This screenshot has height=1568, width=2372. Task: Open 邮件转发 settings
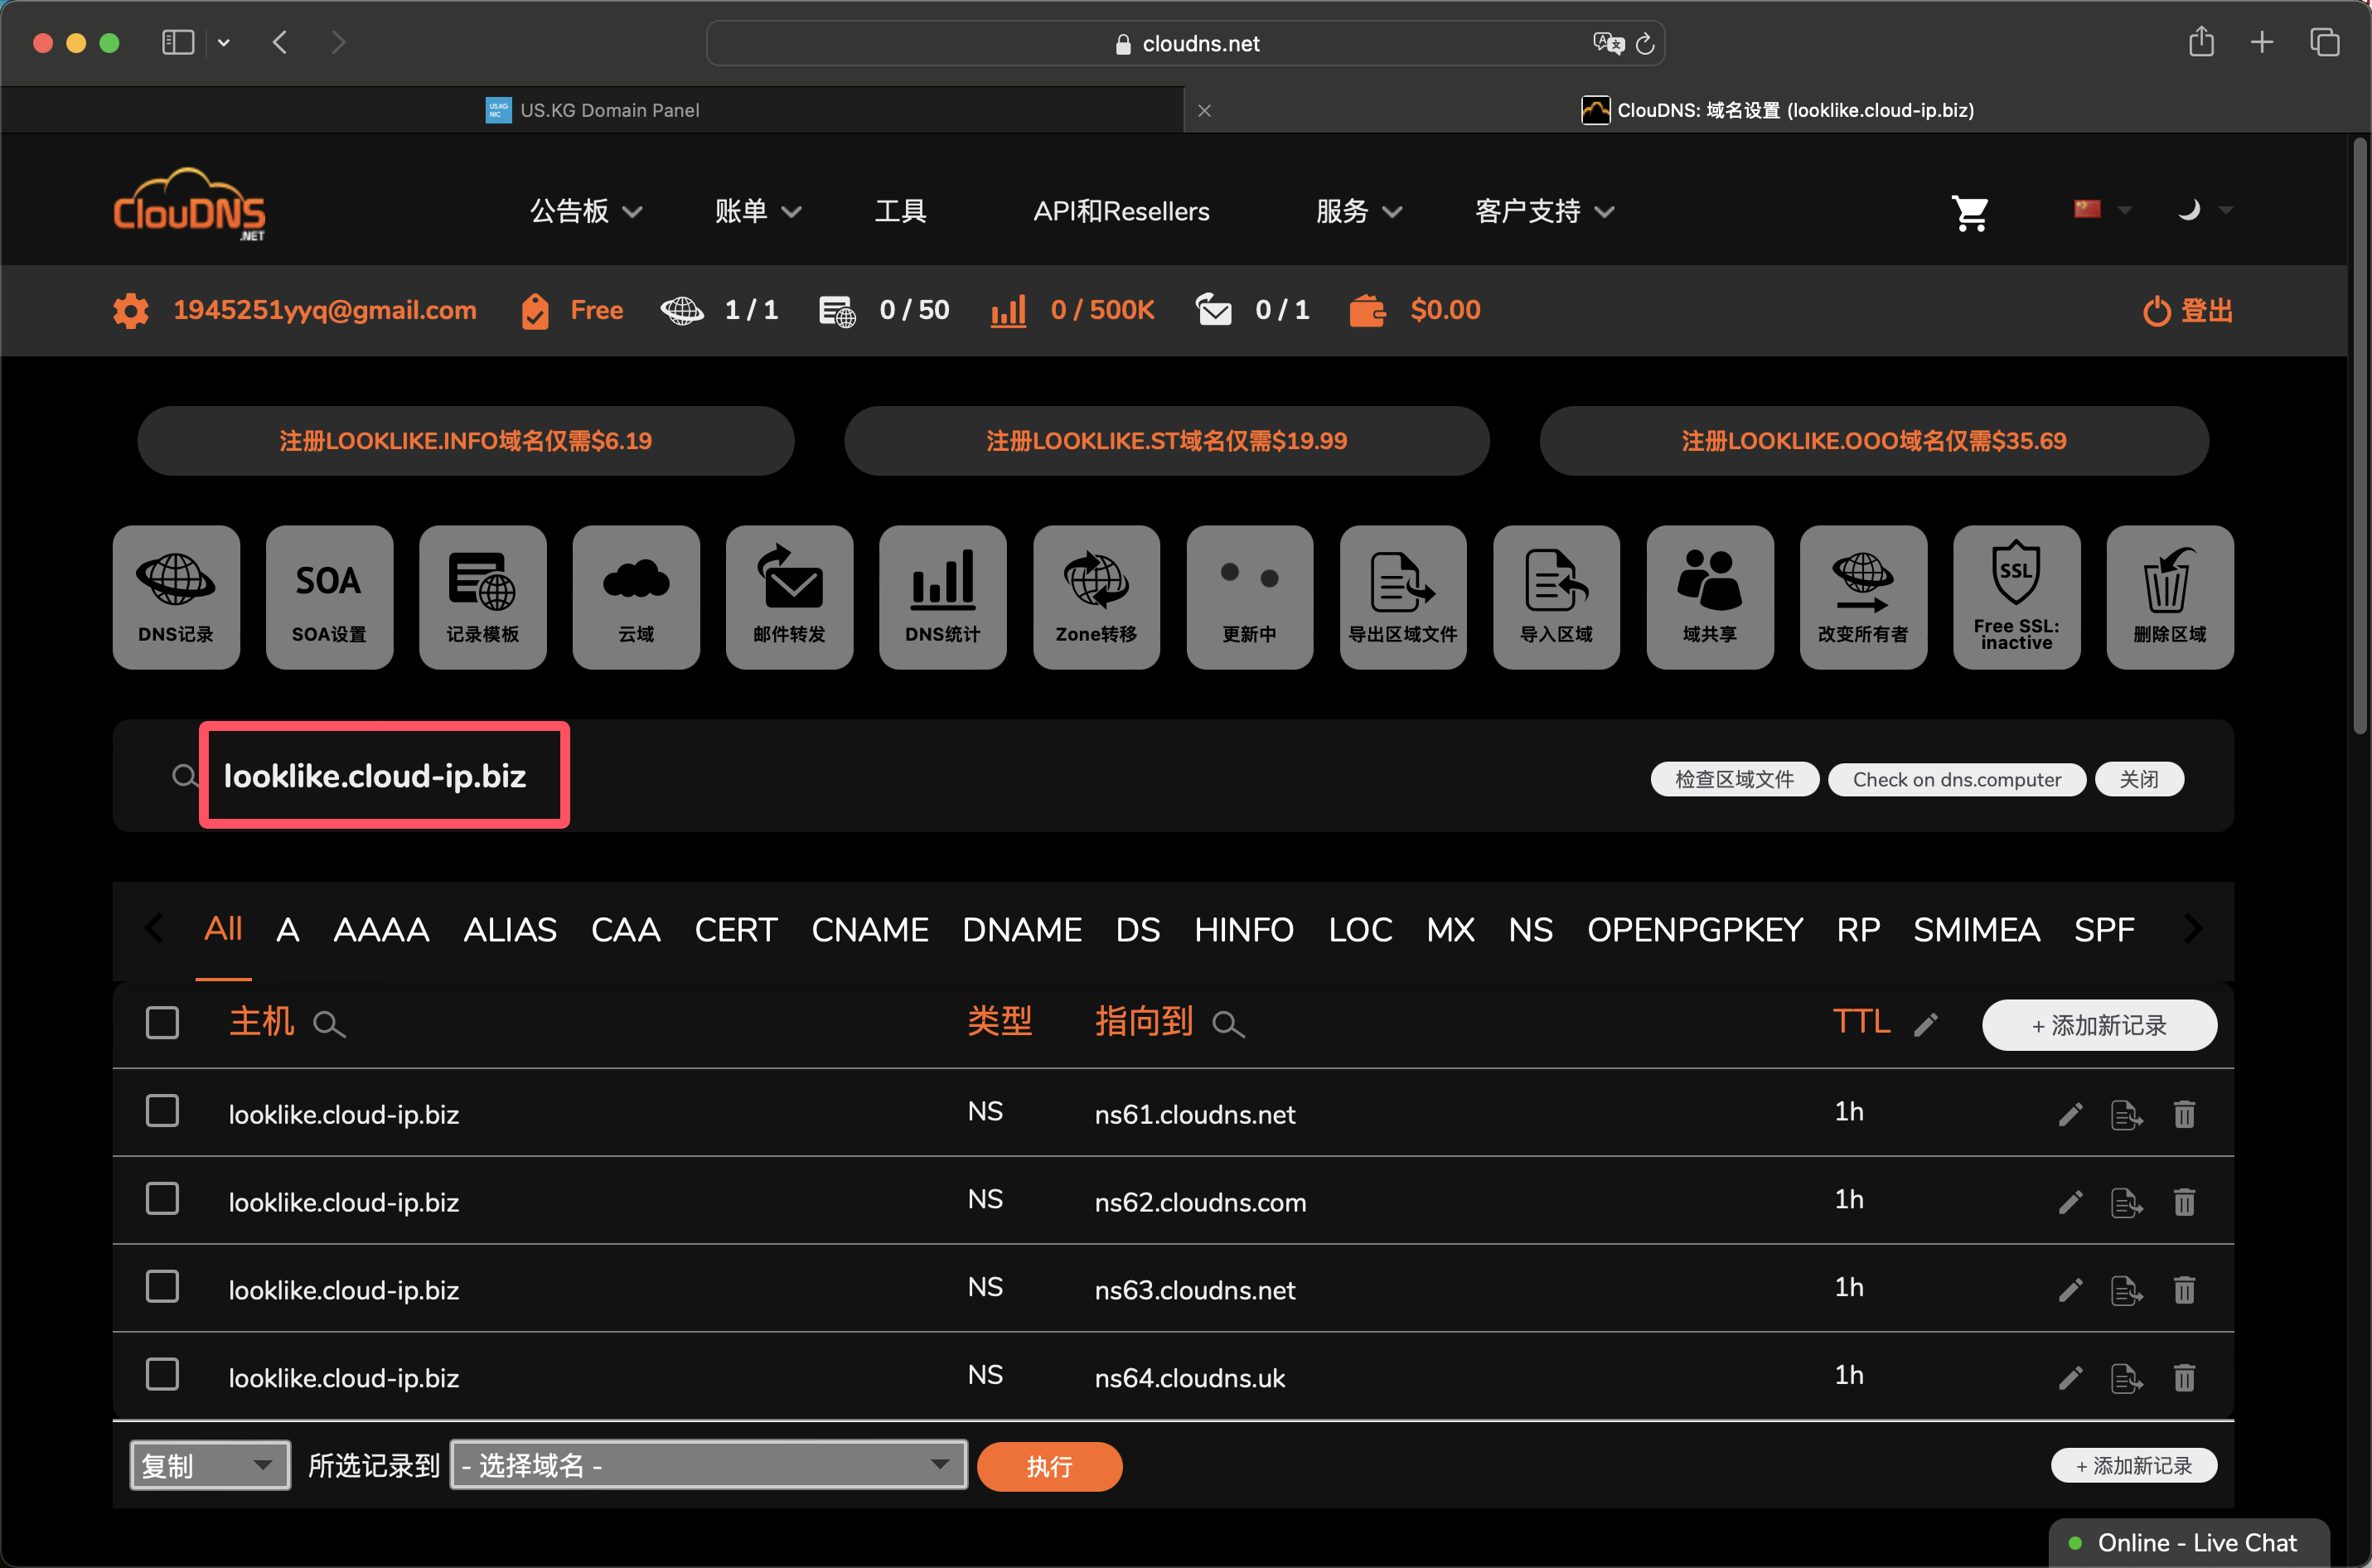791,597
